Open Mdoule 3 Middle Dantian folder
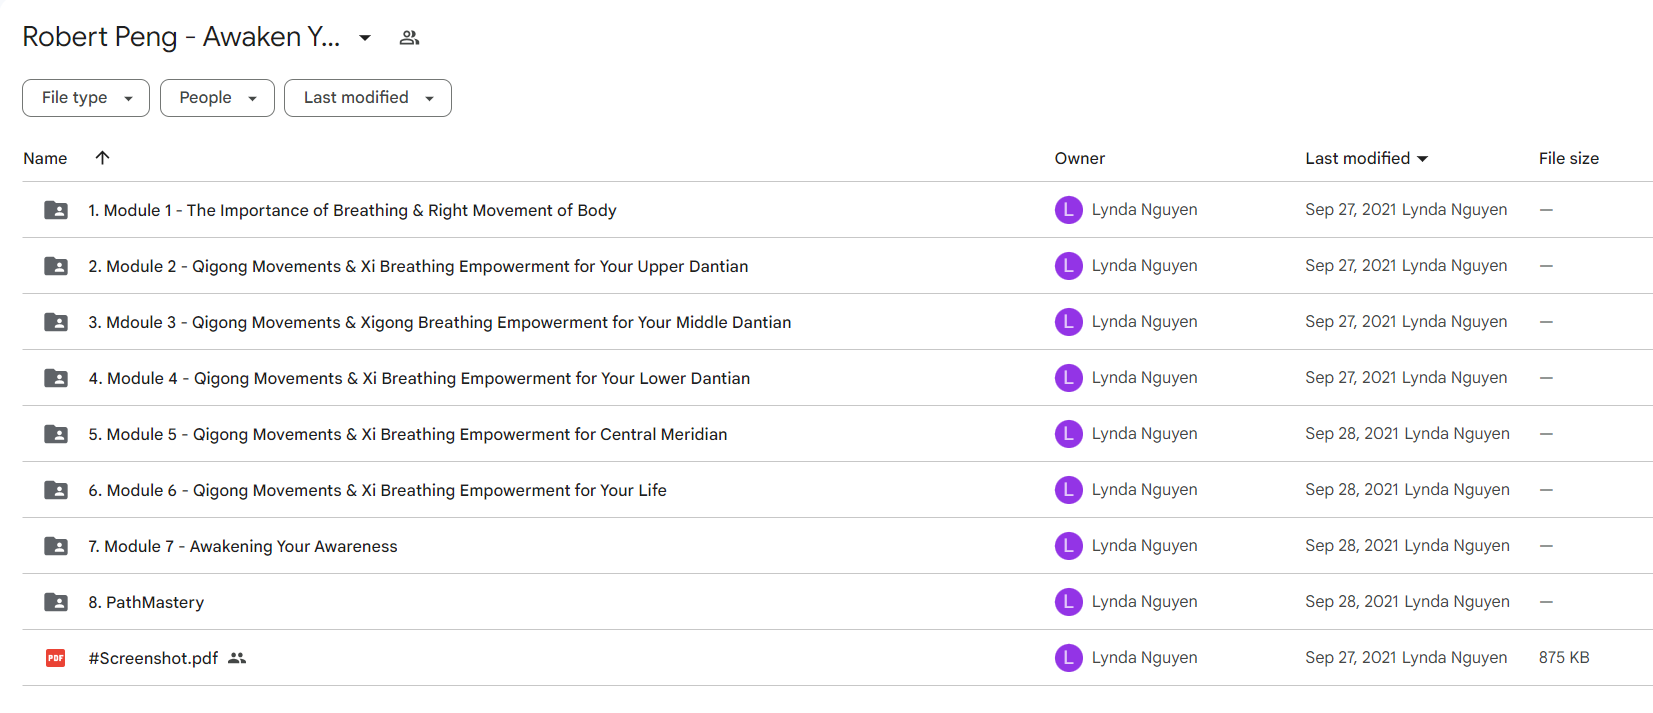This screenshot has height=713, width=1653. (x=439, y=322)
